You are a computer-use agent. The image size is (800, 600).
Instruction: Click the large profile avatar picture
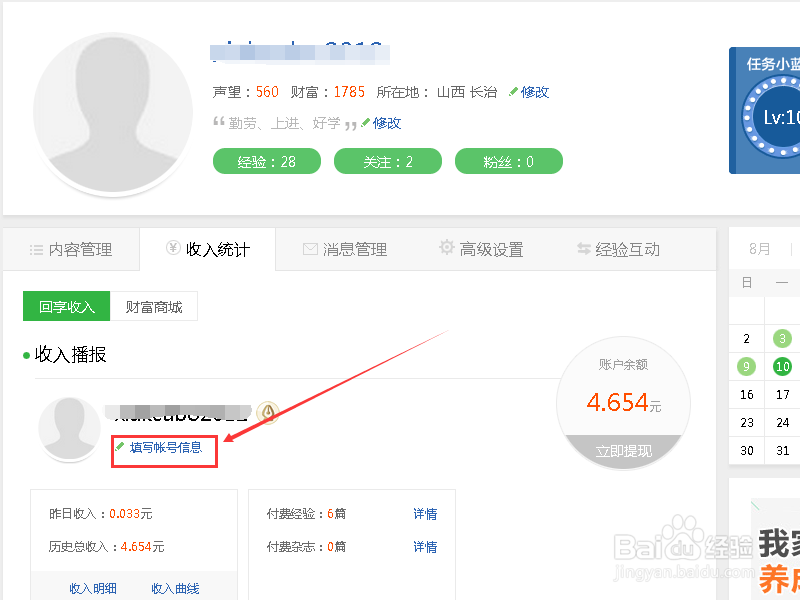click(x=113, y=112)
